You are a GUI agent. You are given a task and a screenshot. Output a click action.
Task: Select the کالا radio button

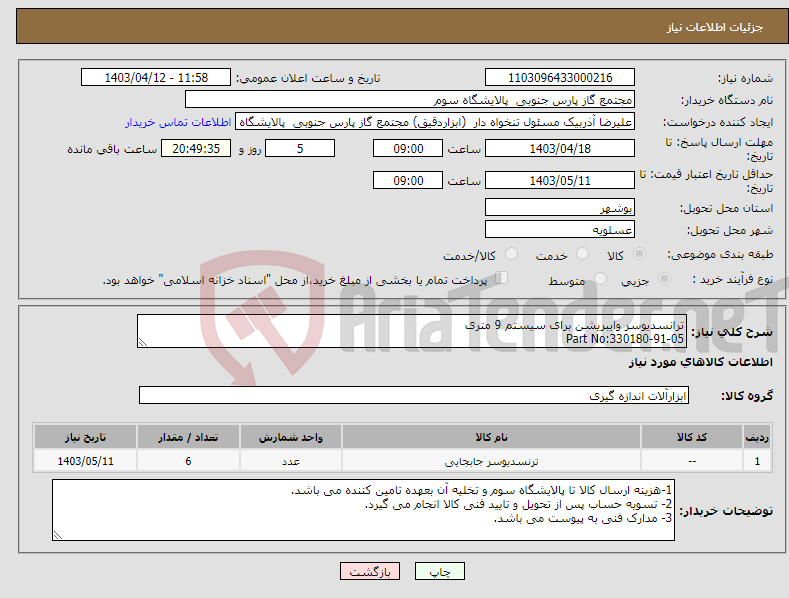[639, 254]
